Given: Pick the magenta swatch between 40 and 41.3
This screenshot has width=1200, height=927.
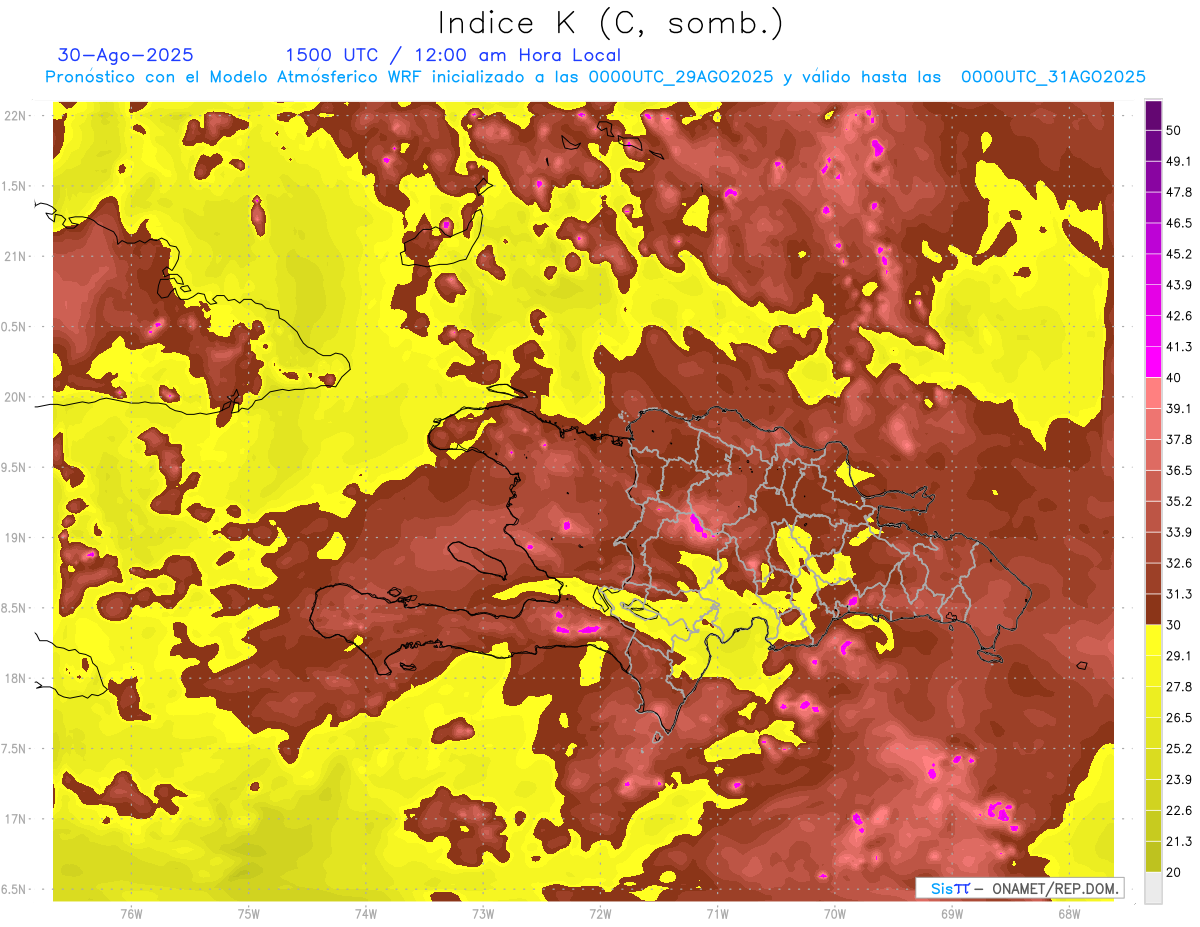Looking at the screenshot, I should click(x=1153, y=362).
